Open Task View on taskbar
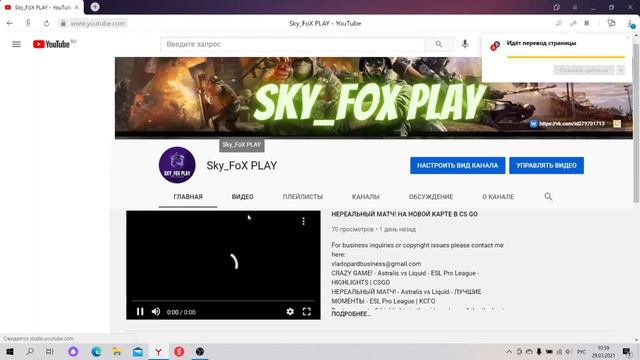The image size is (640, 360). pyautogui.click(x=49, y=351)
